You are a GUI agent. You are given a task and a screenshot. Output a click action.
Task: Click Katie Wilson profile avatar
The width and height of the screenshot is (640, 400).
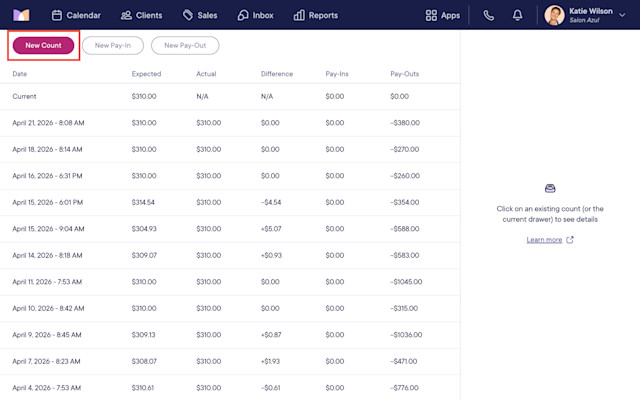coord(554,16)
